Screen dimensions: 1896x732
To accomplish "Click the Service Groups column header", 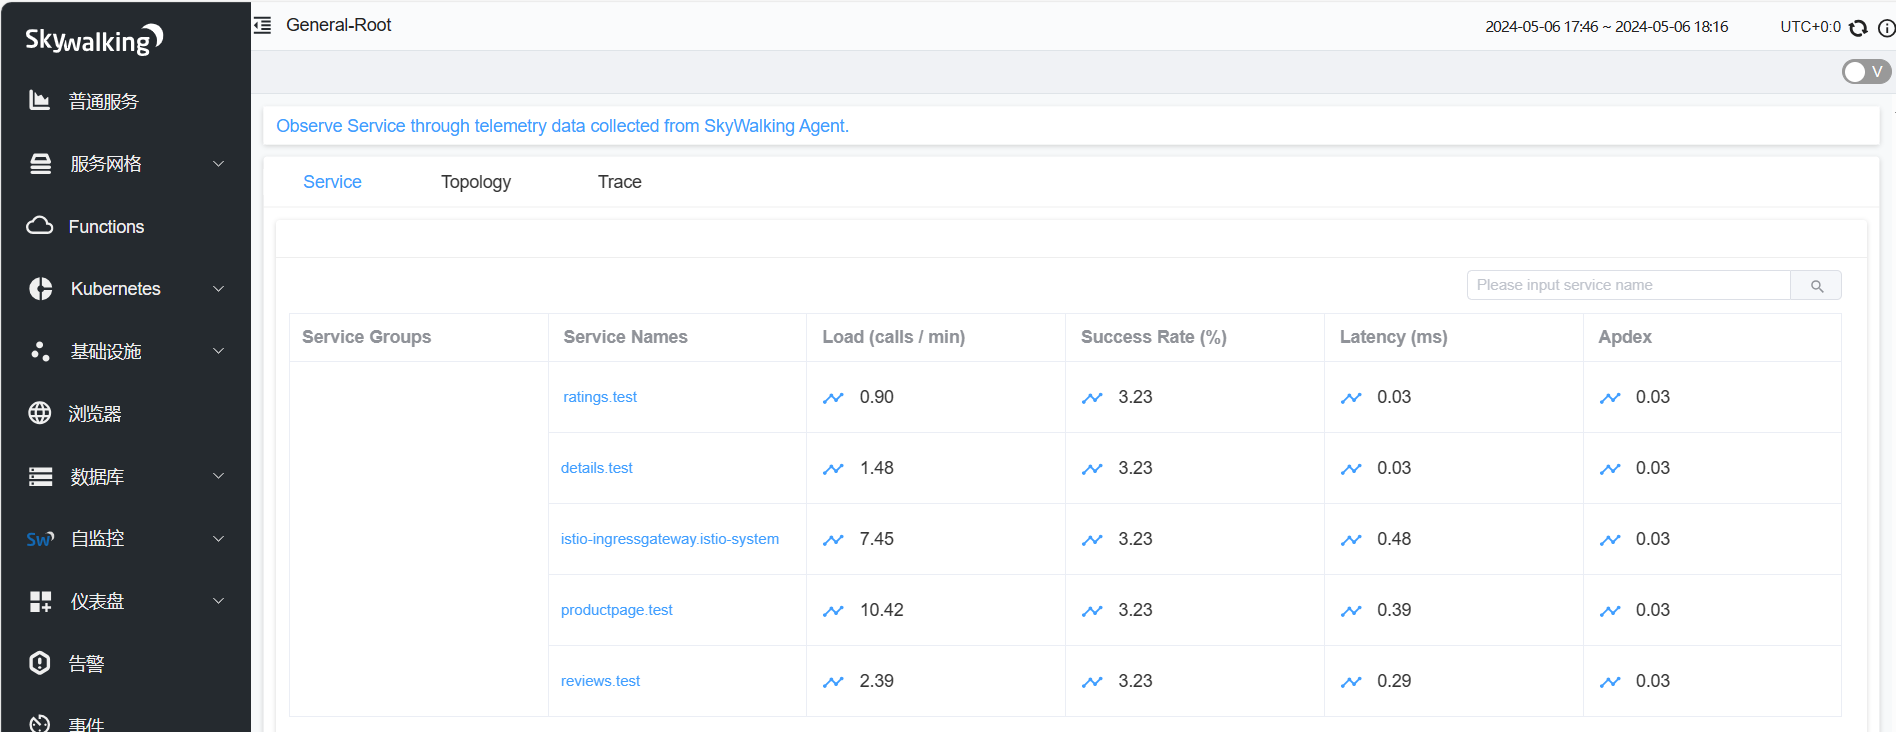I will (366, 337).
